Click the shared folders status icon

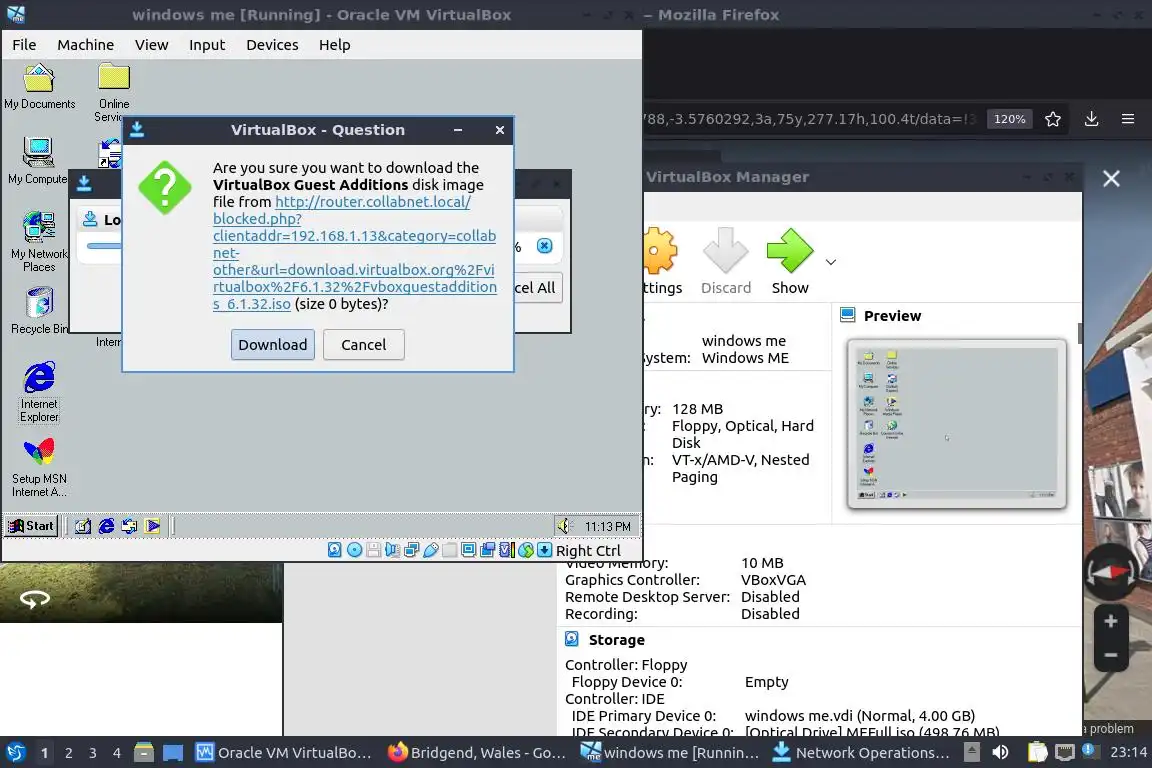pyautogui.click(x=450, y=550)
